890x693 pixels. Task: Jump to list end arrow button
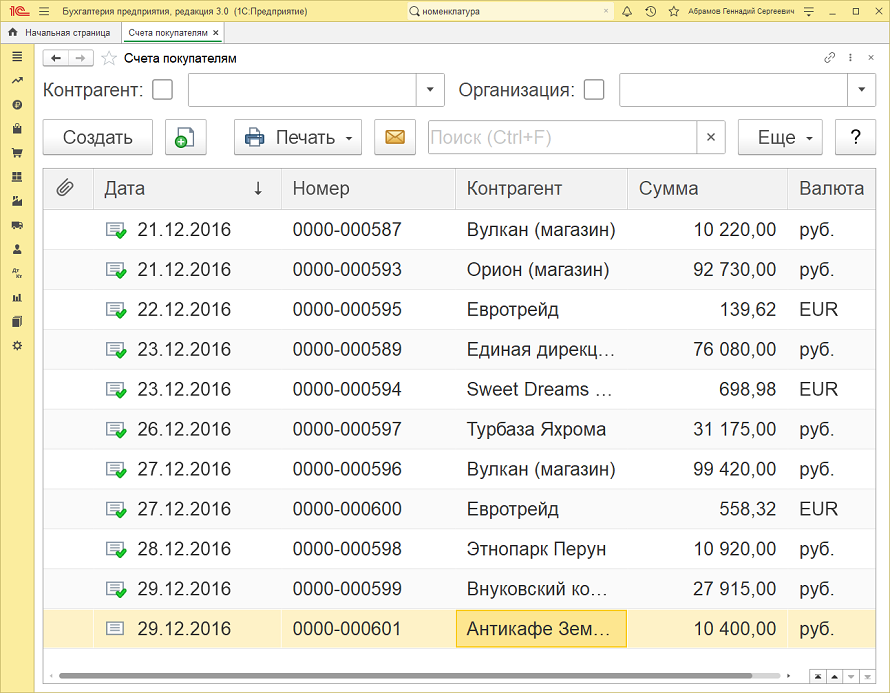(x=867, y=677)
